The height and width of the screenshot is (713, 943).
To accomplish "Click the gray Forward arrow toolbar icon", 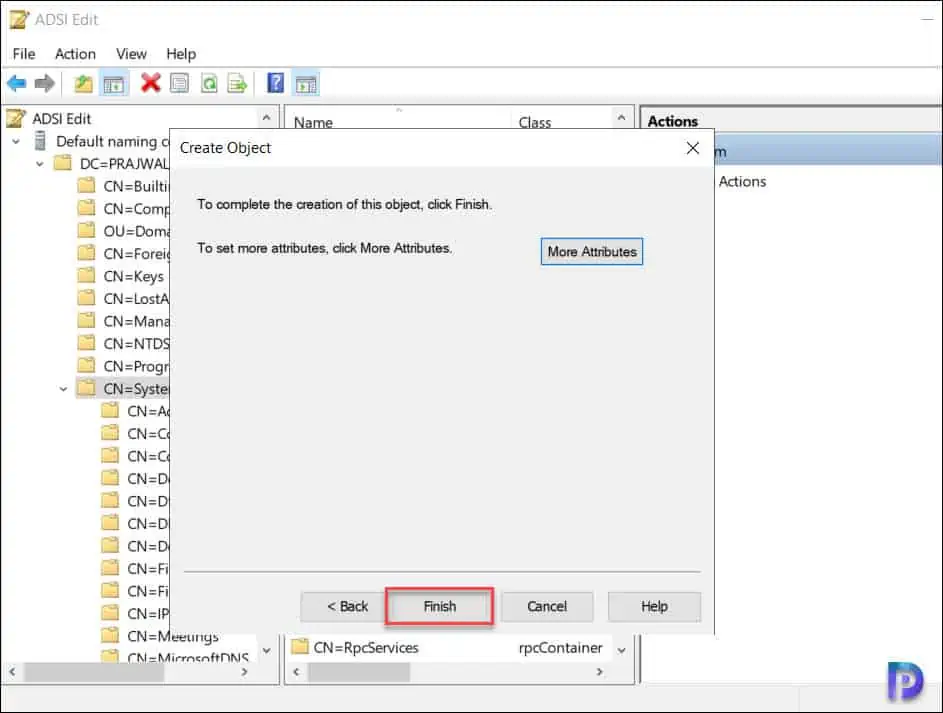I will 45,83.
